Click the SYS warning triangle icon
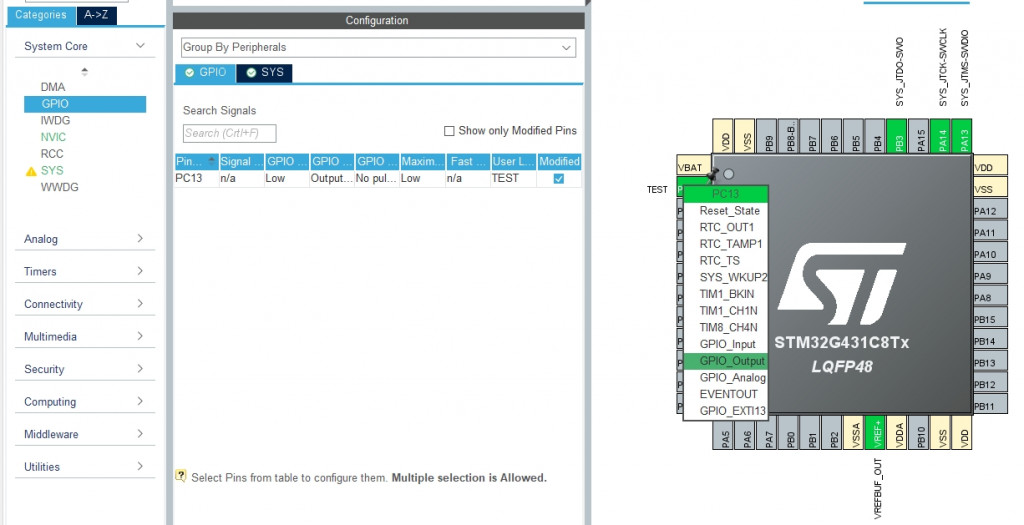This screenshot has height=525, width=1024. point(31,171)
